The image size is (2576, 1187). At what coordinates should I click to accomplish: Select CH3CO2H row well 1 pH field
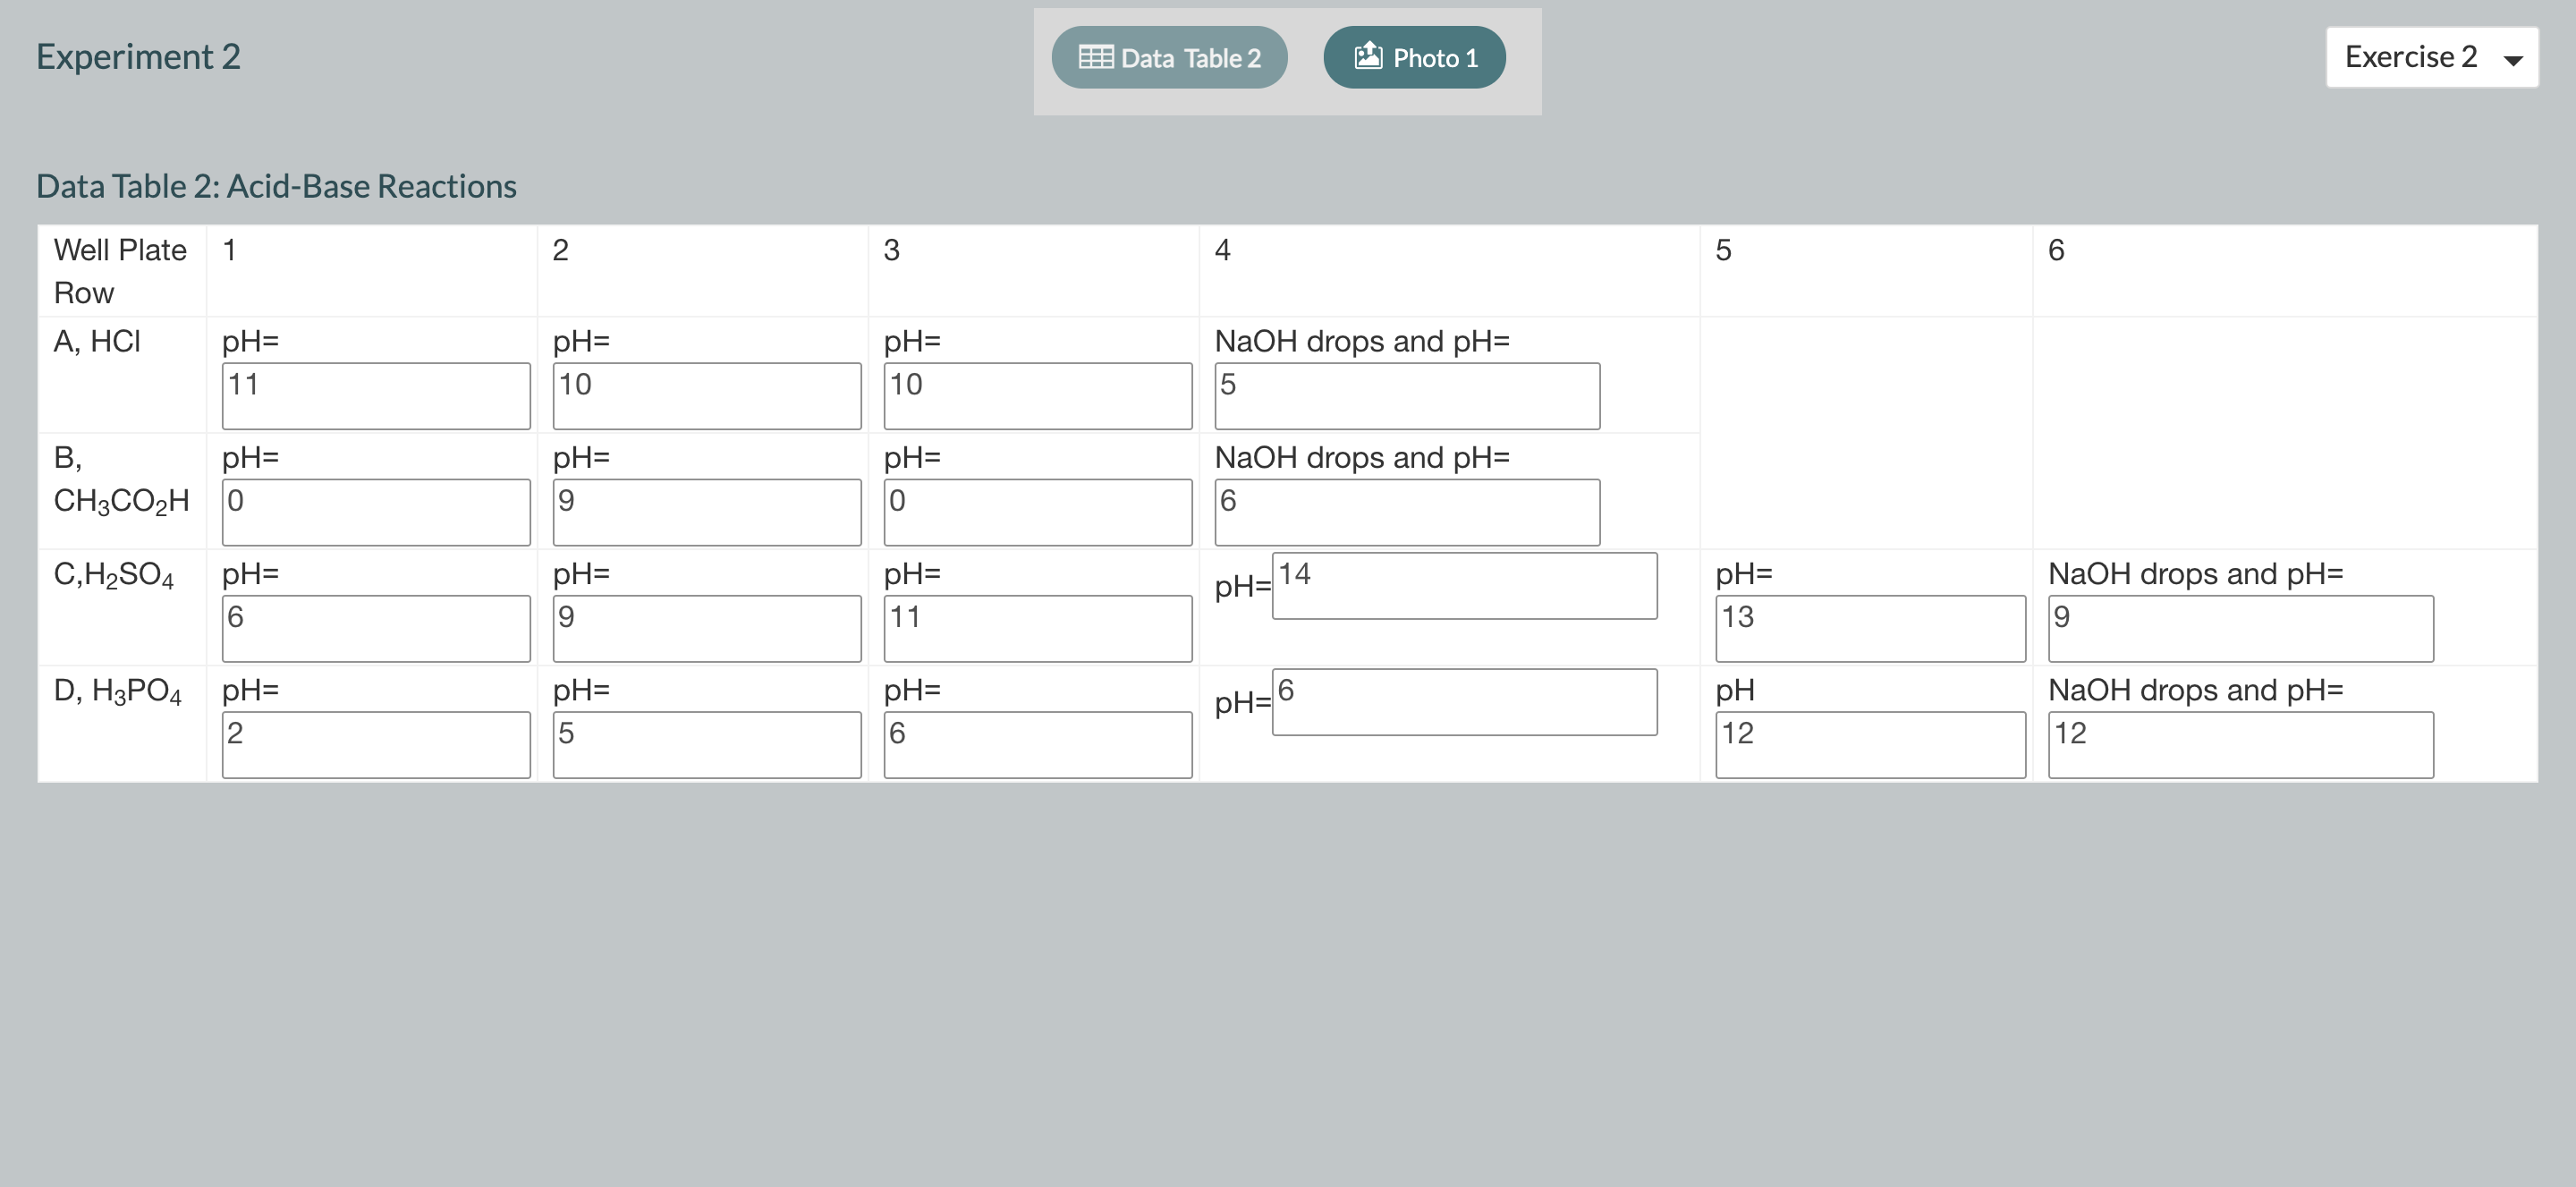pyautogui.click(x=376, y=512)
